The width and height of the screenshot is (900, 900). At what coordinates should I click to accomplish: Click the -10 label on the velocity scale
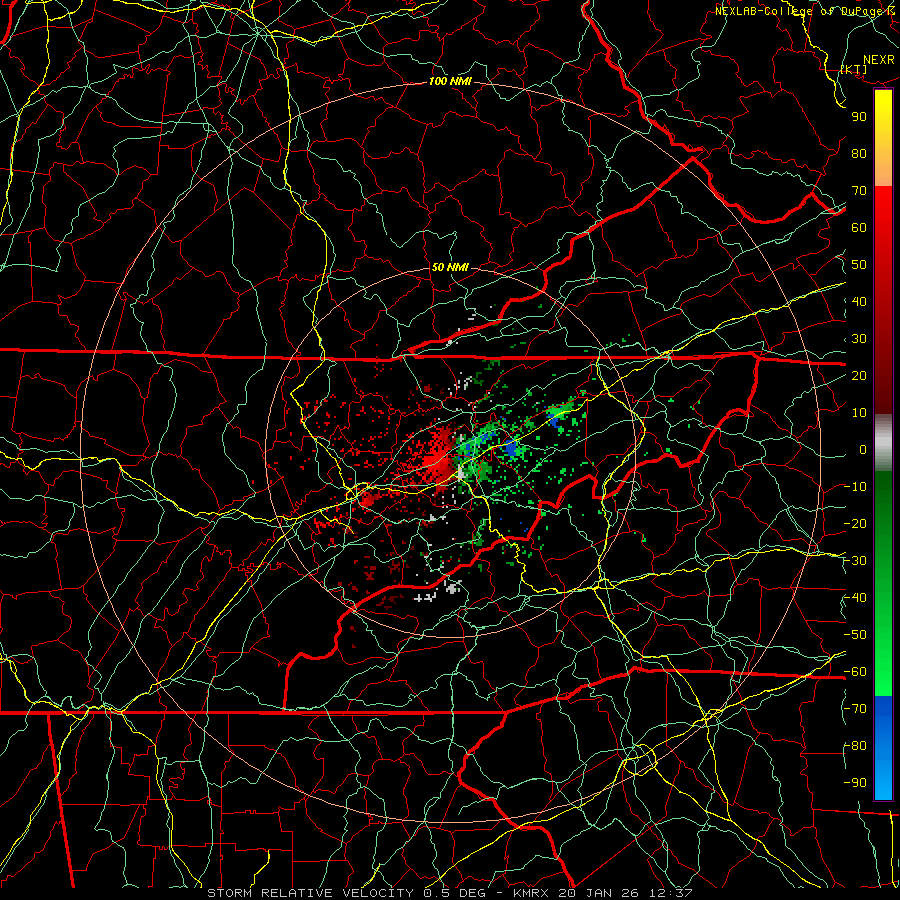855,487
